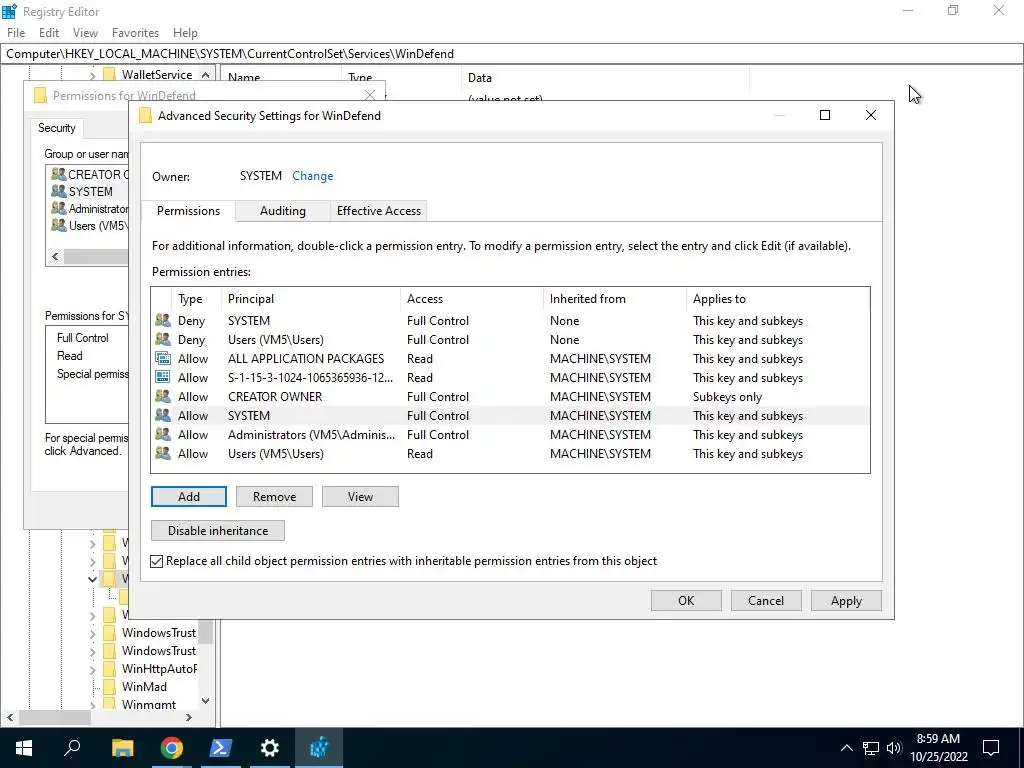Click tree pane scroll down arrow
This screenshot has height=768, width=1024.
pyautogui.click(x=206, y=701)
